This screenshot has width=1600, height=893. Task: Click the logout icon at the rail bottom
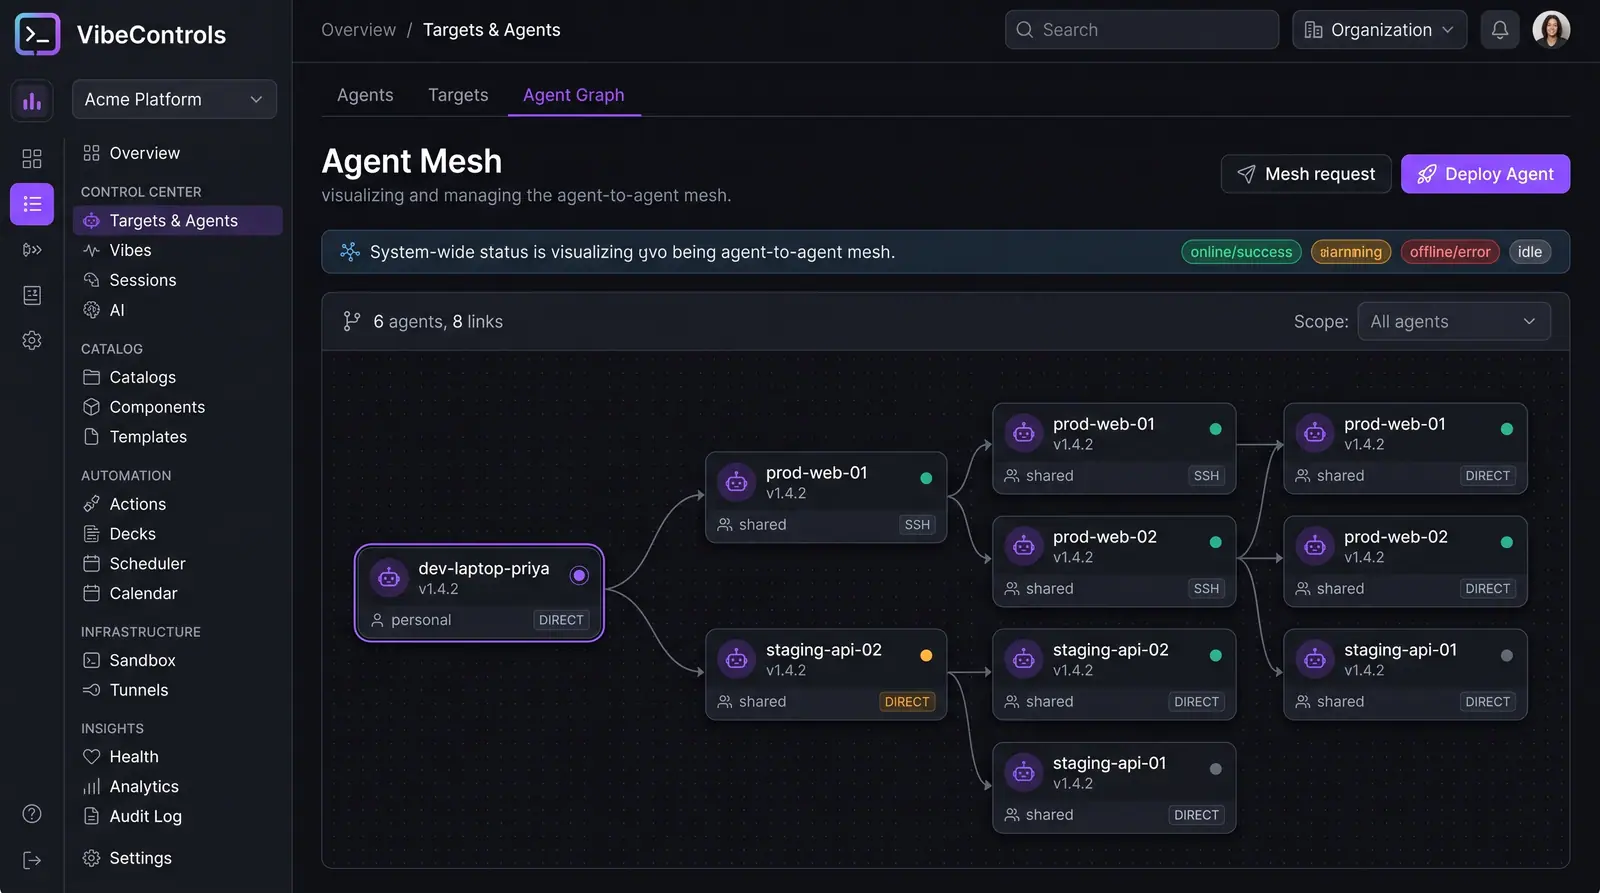[32, 860]
